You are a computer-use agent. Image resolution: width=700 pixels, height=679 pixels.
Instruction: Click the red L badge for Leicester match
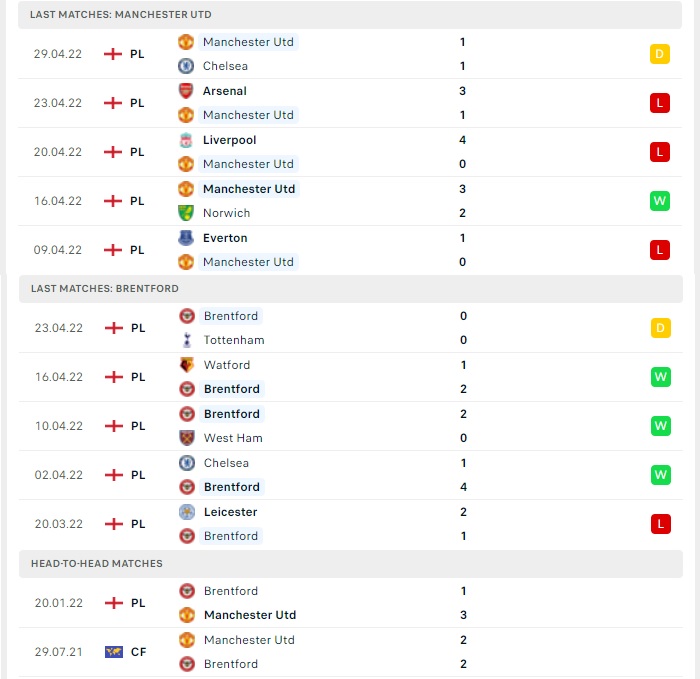tap(660, 524)
